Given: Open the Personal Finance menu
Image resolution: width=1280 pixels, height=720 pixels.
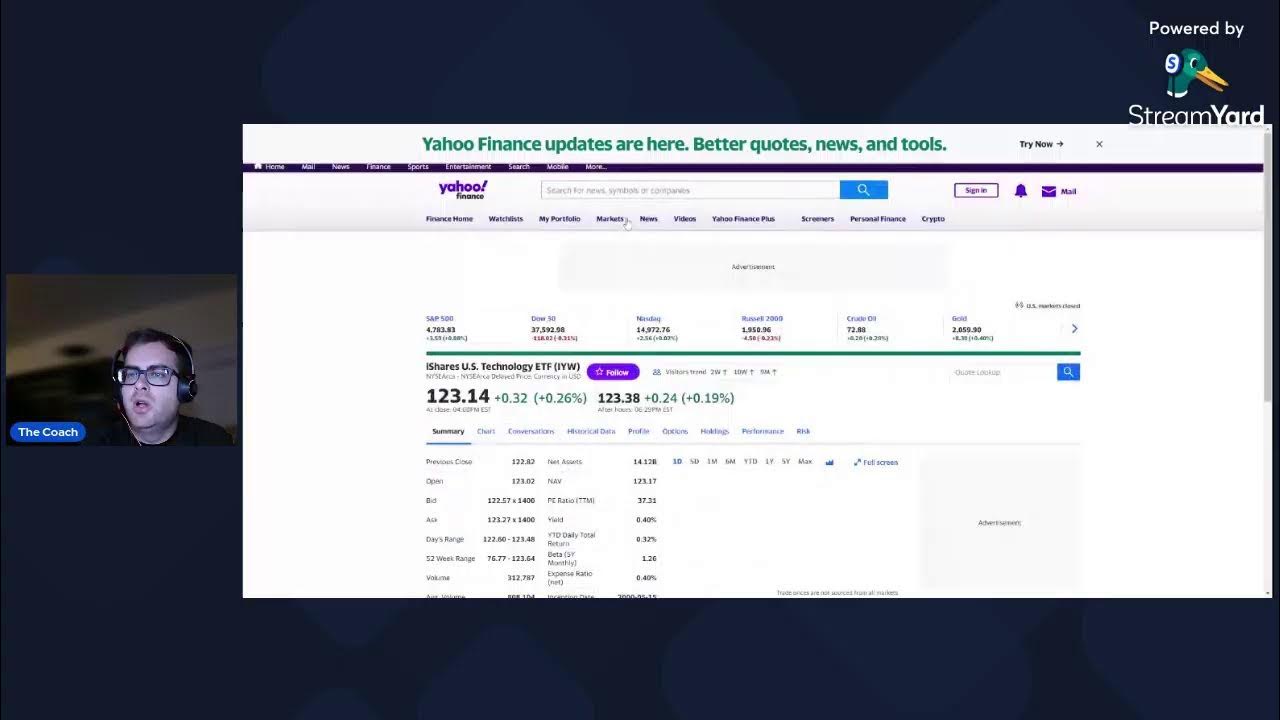Looking at the screenshot, I should (877, 219).
